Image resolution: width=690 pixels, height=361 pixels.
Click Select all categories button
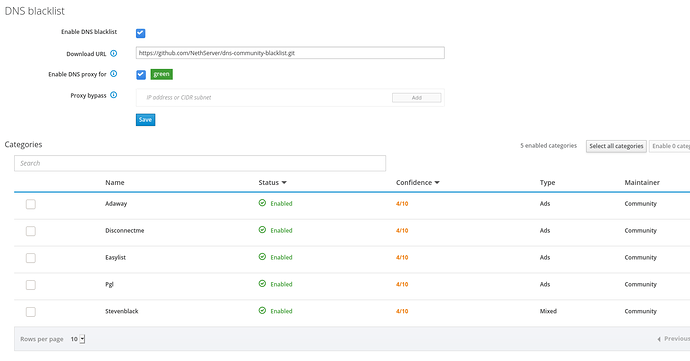tap(616, 146)
